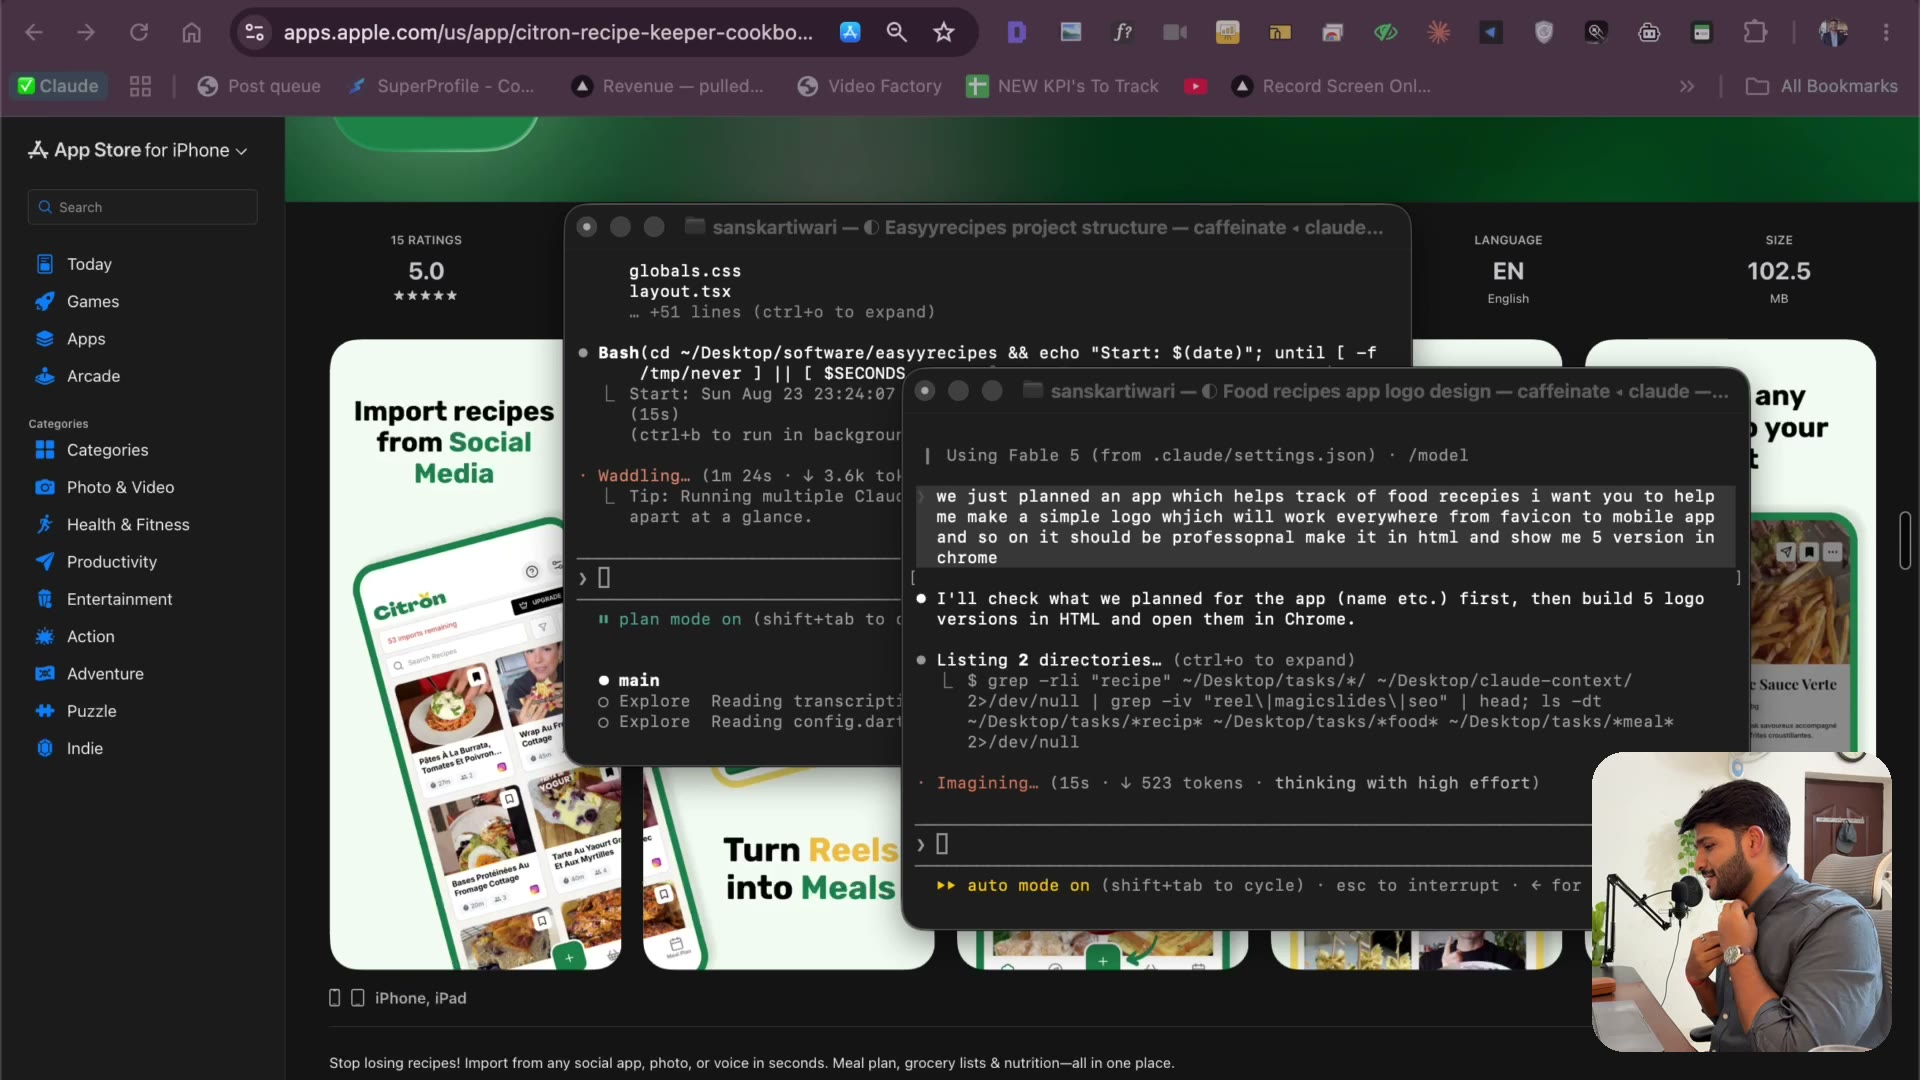Click the App Store Search field

(143, 207)
